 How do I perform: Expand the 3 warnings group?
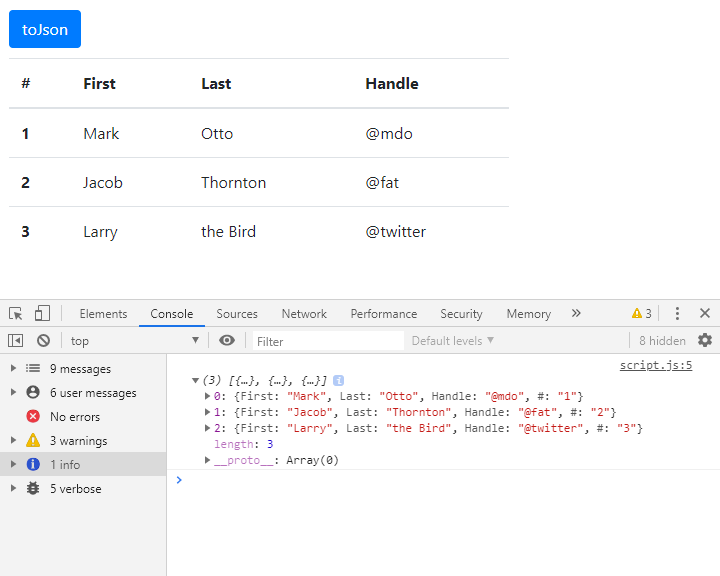pyautogui.click(x=13, y=440)
